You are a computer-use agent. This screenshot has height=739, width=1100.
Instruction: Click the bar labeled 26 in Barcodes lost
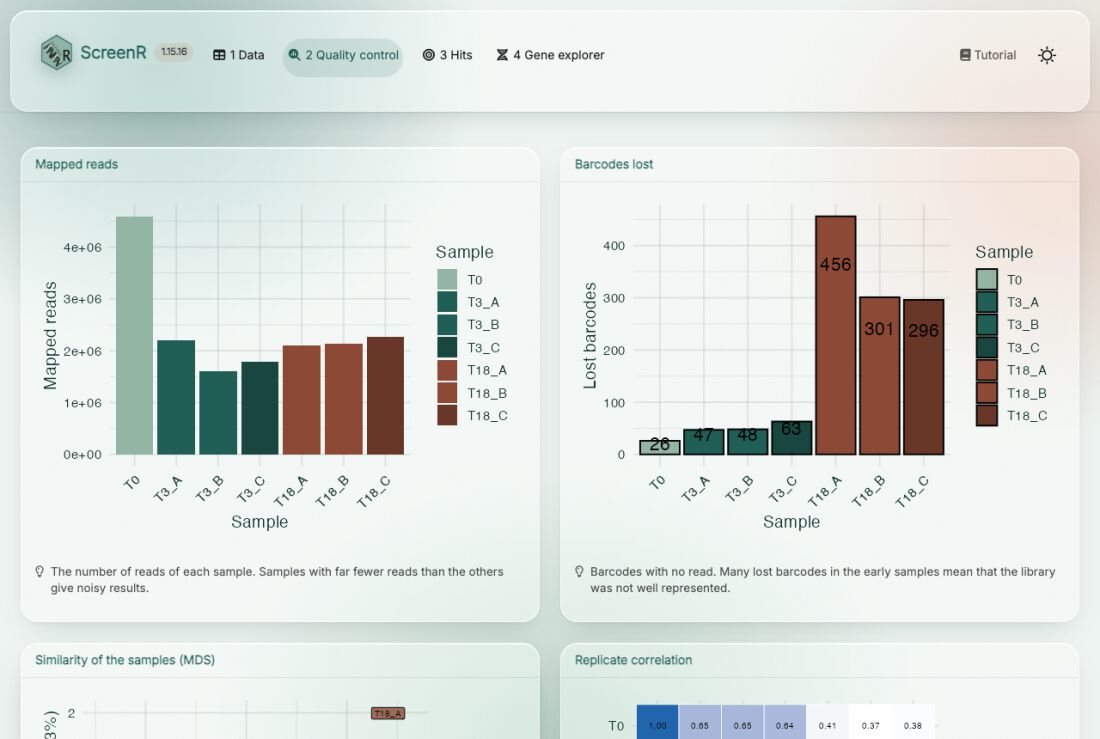pos(659,448)
